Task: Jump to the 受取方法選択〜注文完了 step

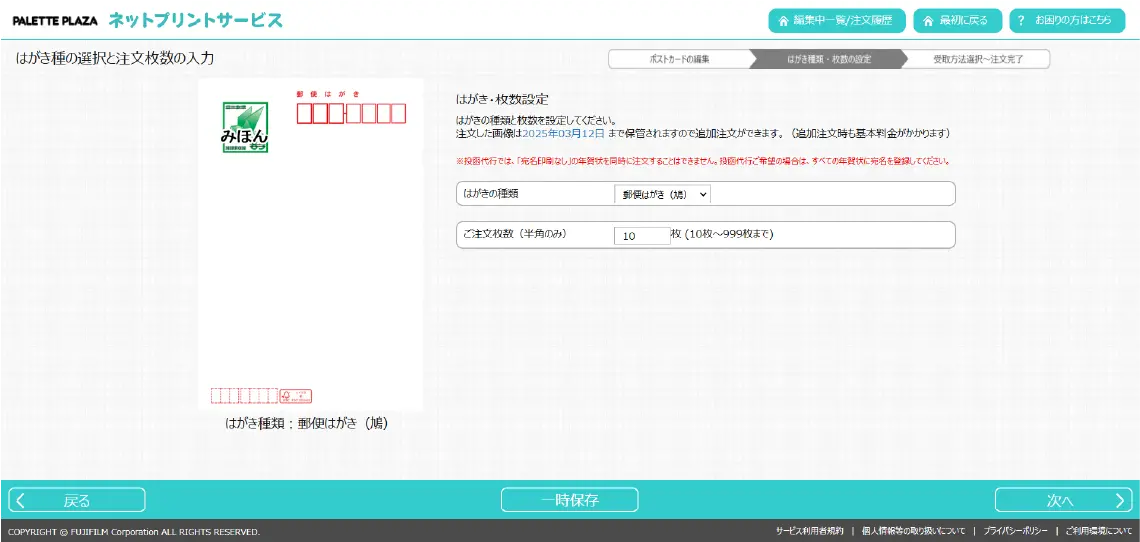Action: point(977,59)
